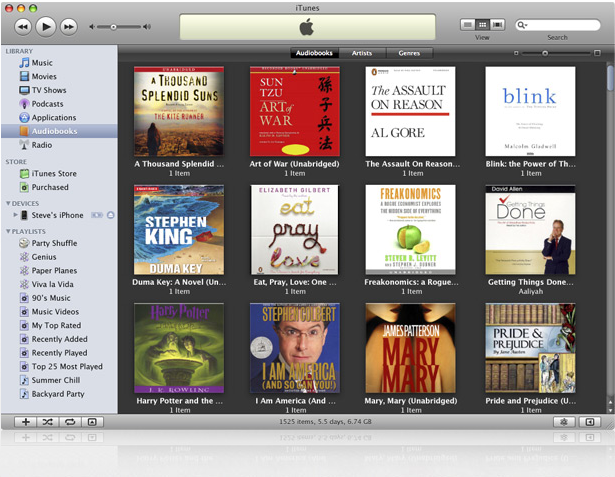Select Eat, Pray, Love cover

click(x=295, y=230)
